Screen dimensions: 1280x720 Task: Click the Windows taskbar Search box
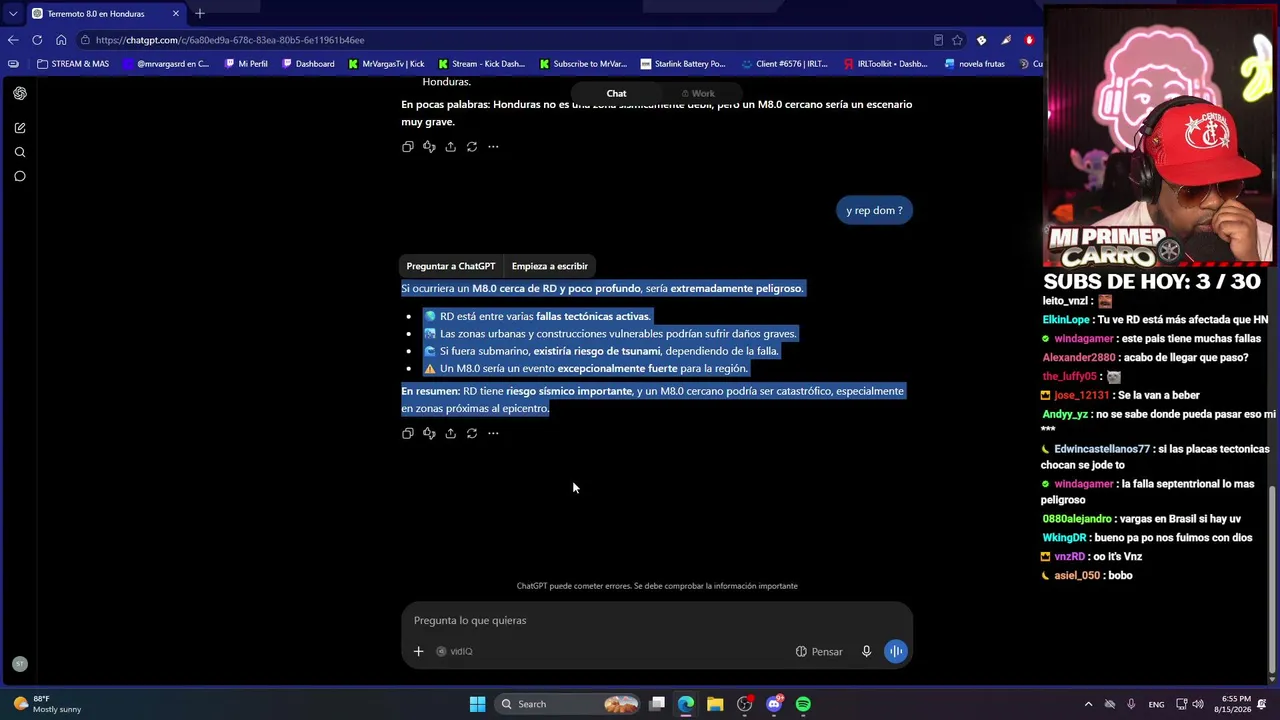(x=568, y=704)
